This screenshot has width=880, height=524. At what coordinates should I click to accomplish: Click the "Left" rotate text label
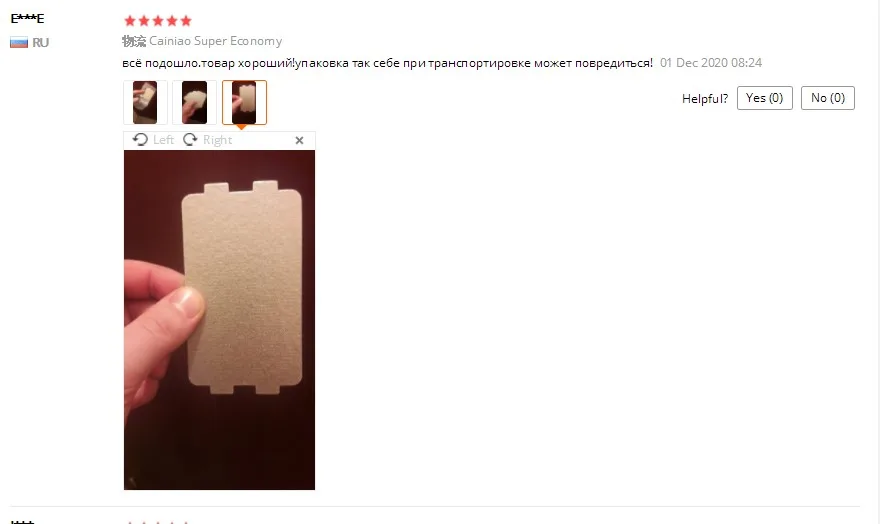pos(163,140)
